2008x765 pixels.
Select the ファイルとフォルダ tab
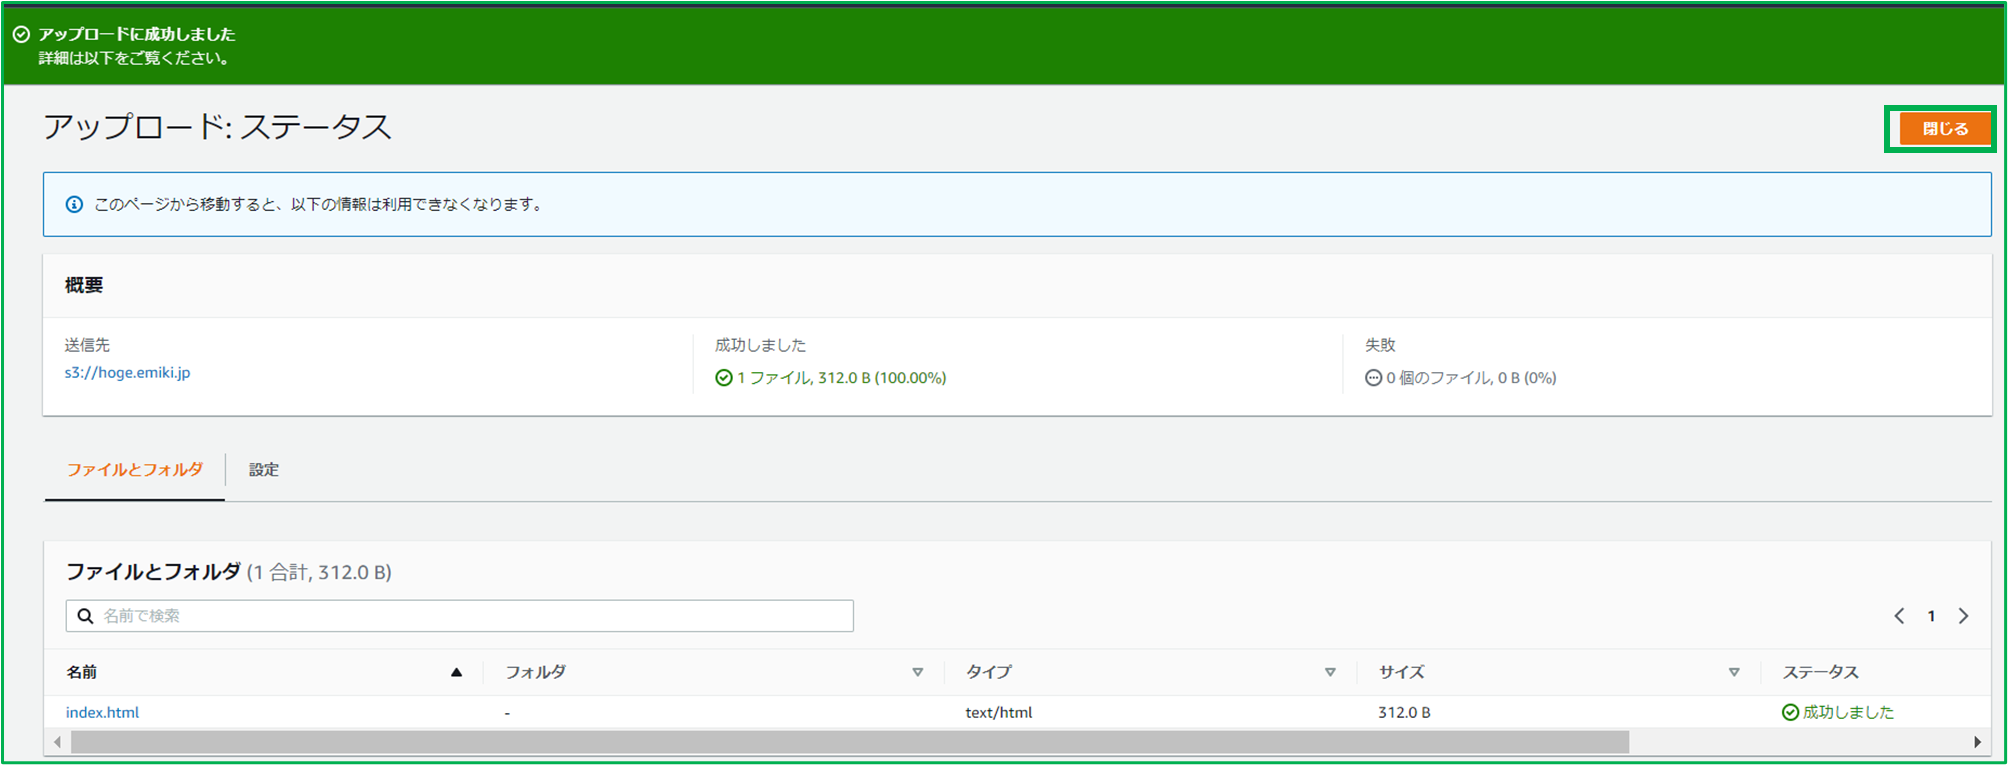(x=134, y=469)
